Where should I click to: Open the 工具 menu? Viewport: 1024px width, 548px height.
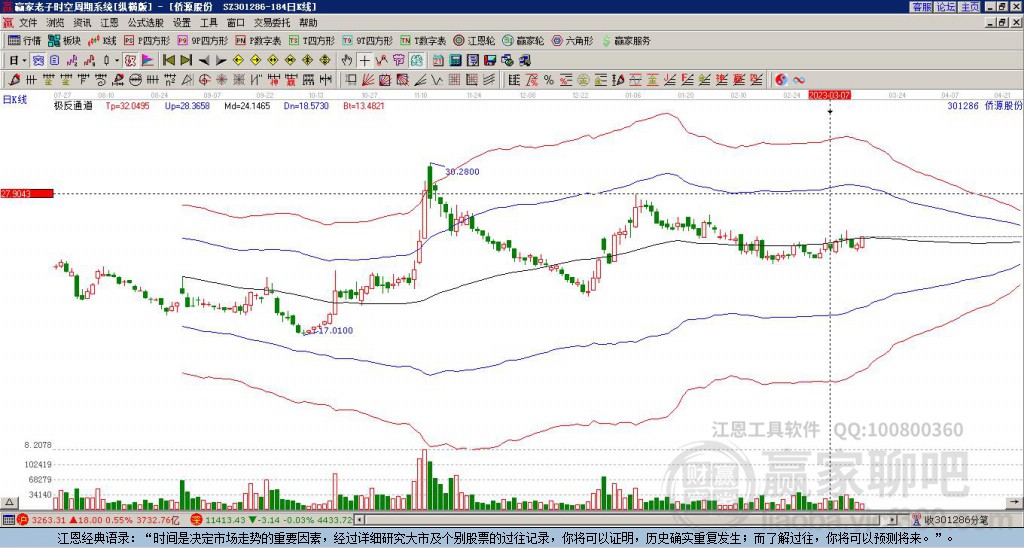[x=209, y=23]
